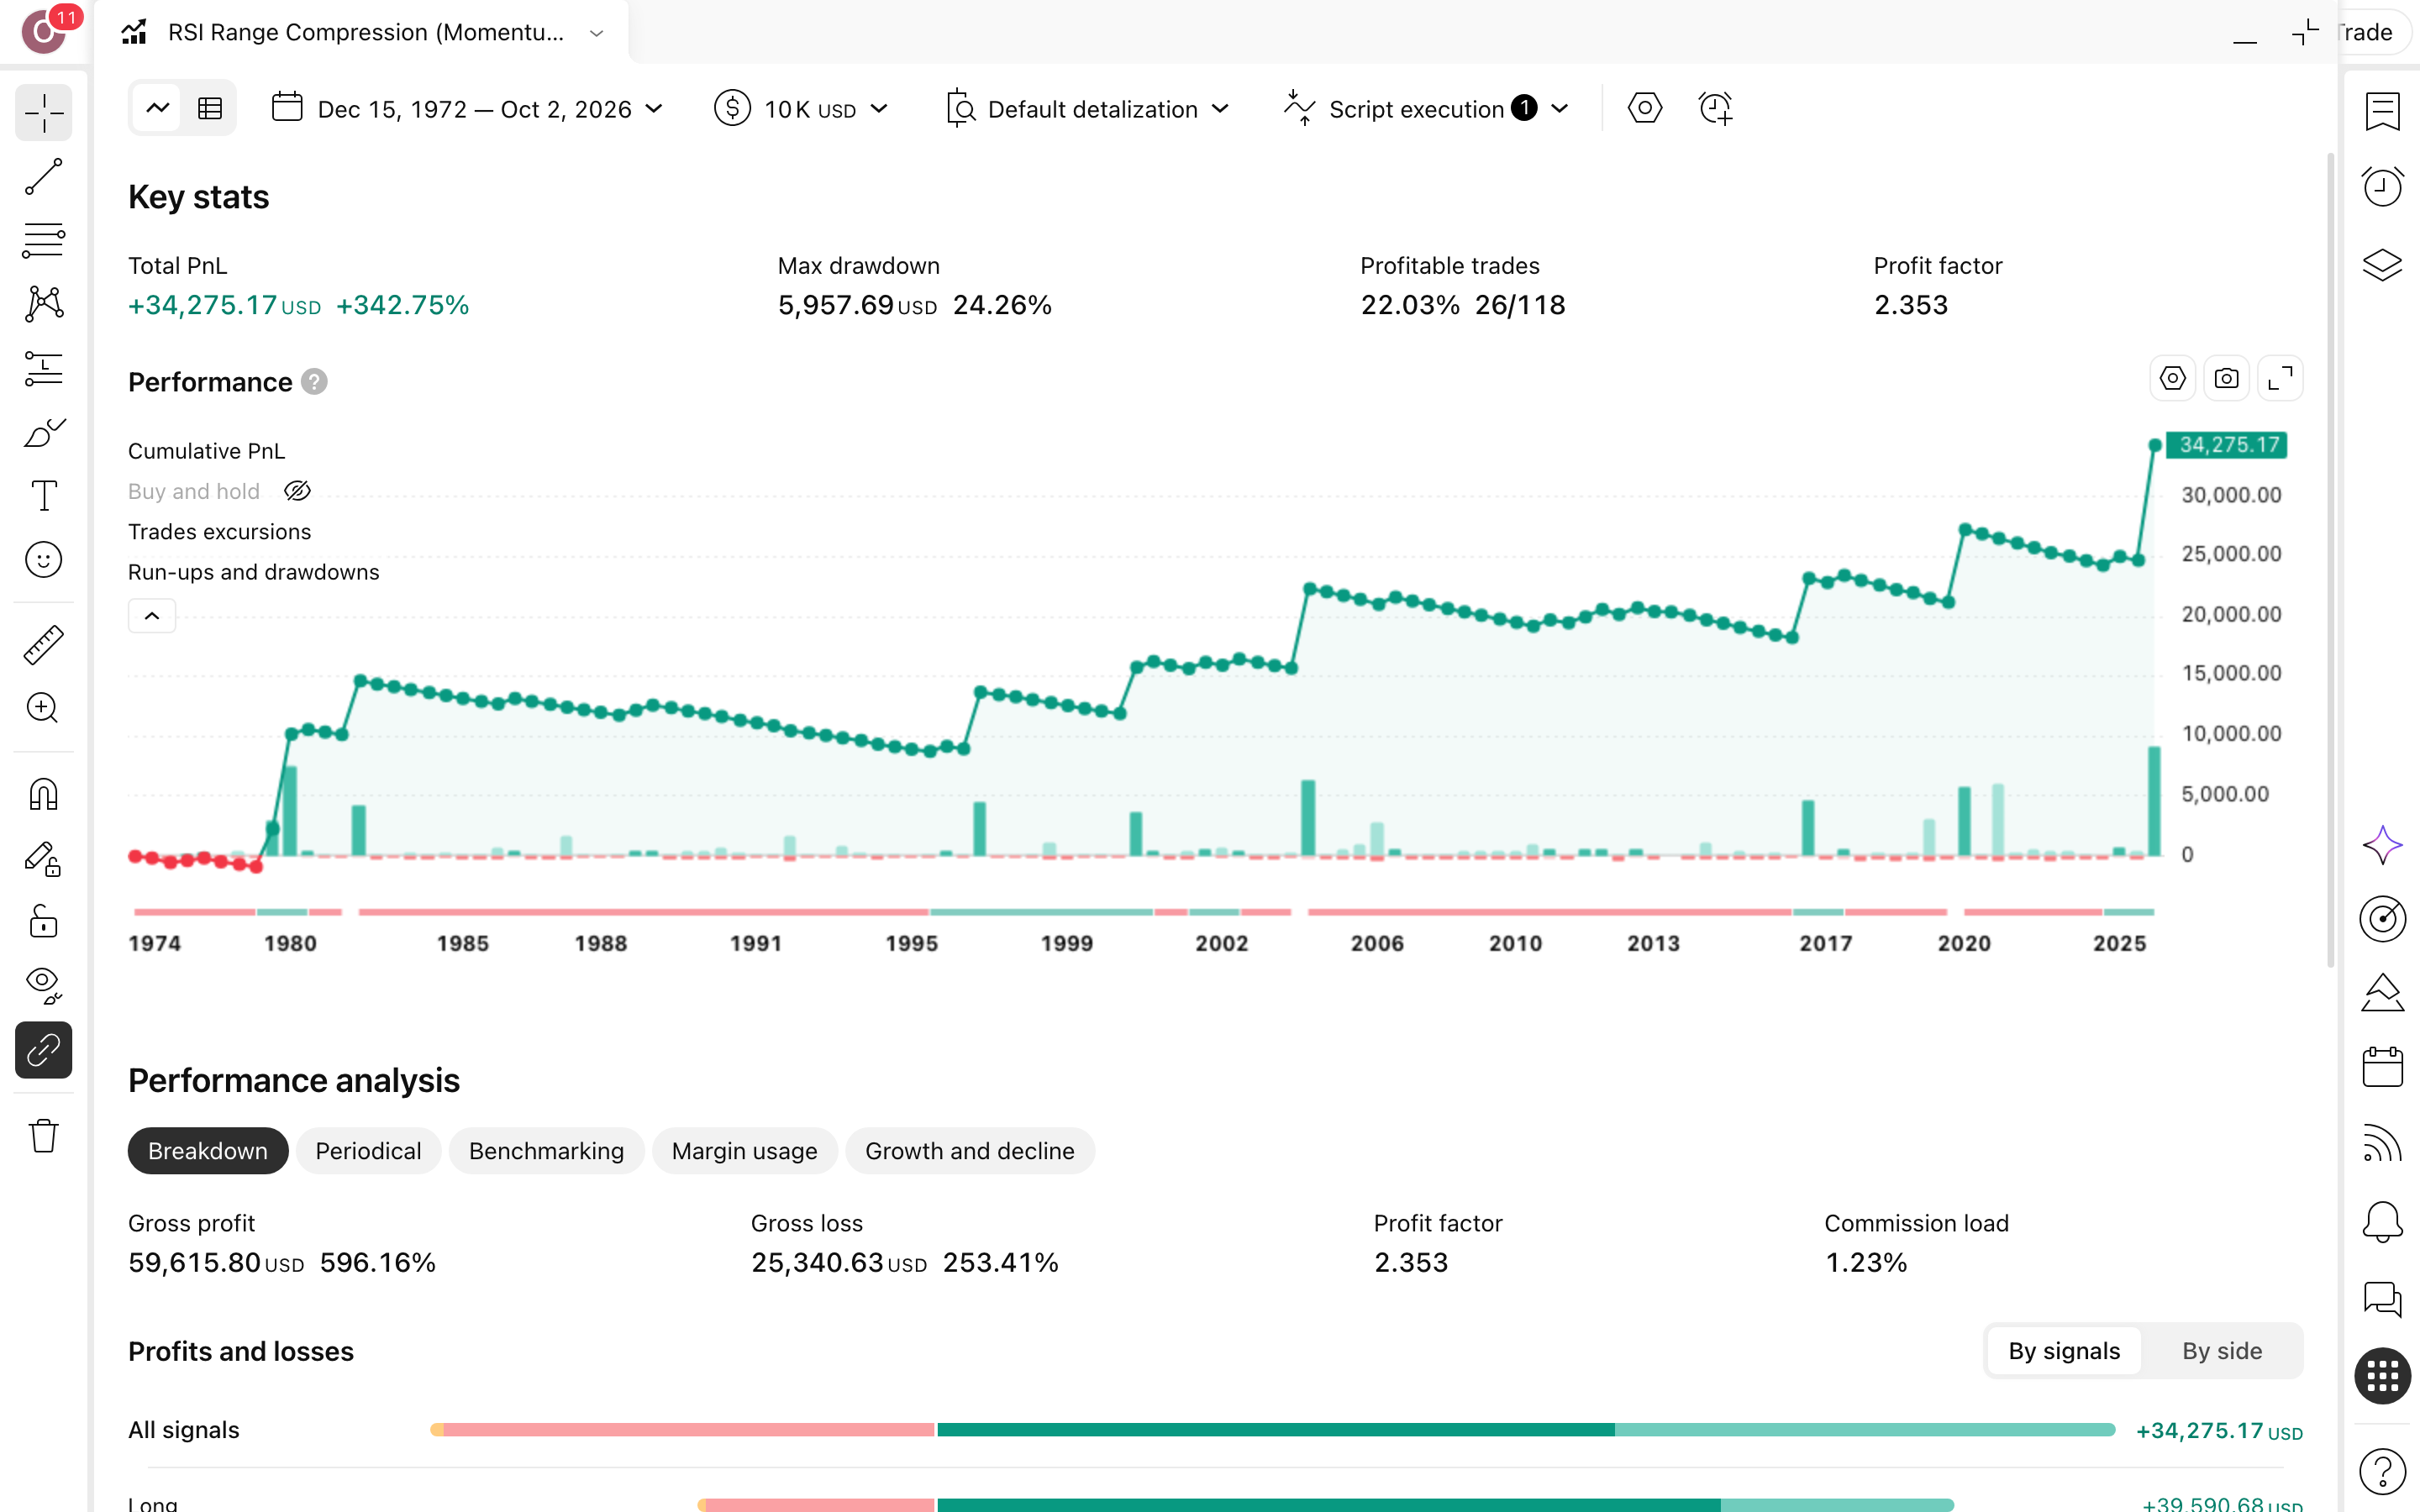Remove drawings with trash icon
The height and width of the screenshot is (1512, 2420).
43,1136
